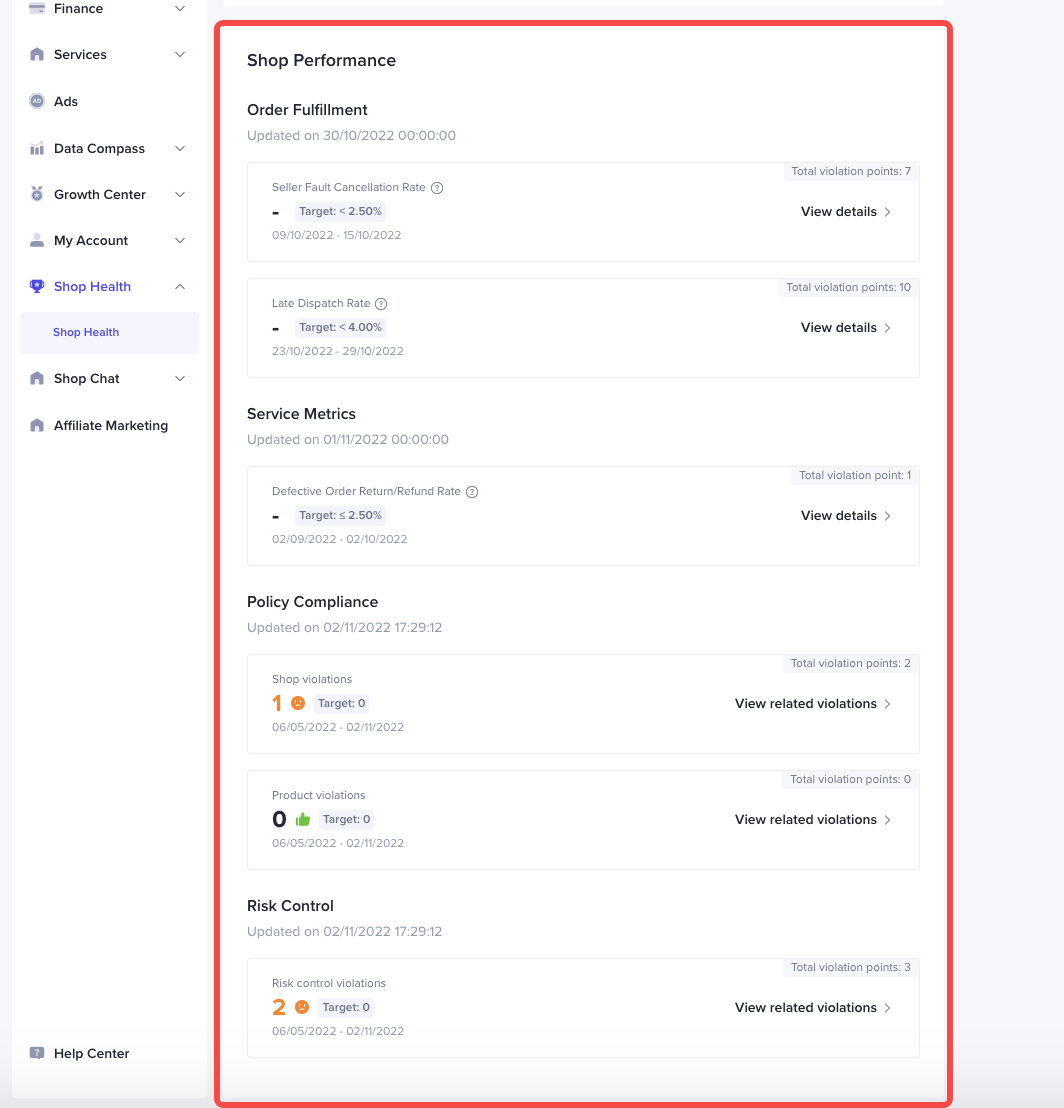Screen dimensions: 1064x1108
Task: Expand the Services sidebar section
Action: pyautogui.click(x=180, y=55)
